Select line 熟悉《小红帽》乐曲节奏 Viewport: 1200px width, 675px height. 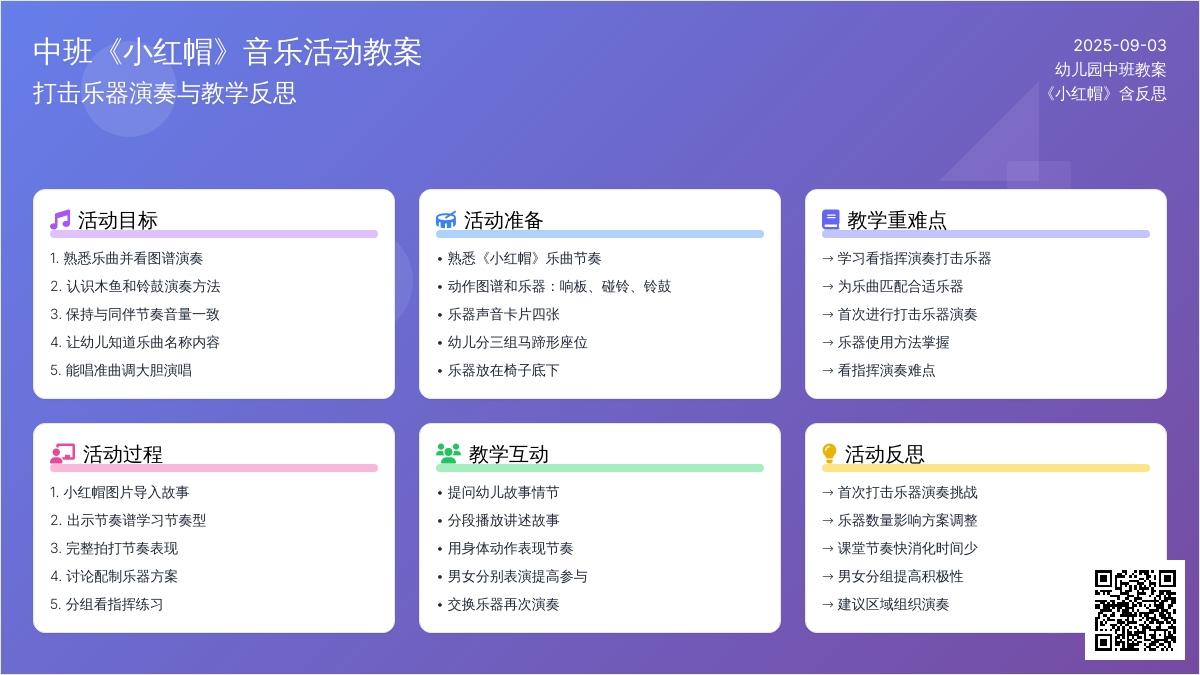pyautogui.click(x=519, y=258)
